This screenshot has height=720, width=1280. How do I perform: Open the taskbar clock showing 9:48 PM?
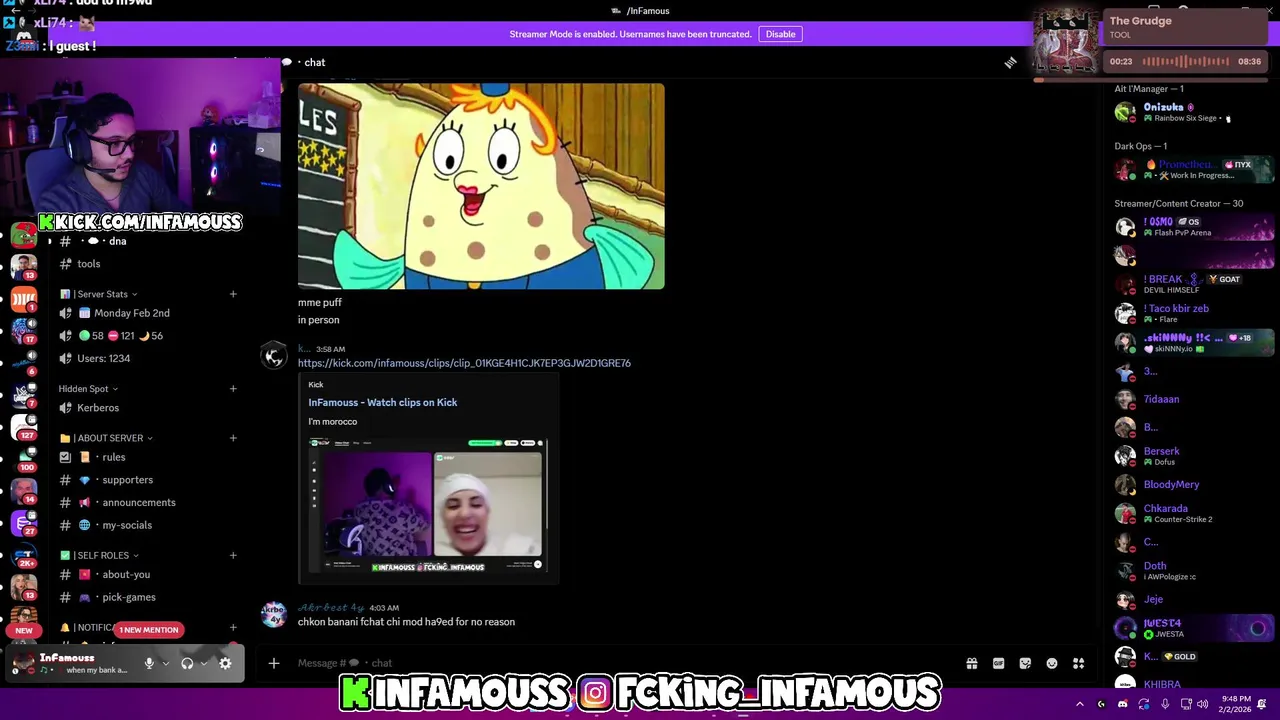click(1234, 704)
